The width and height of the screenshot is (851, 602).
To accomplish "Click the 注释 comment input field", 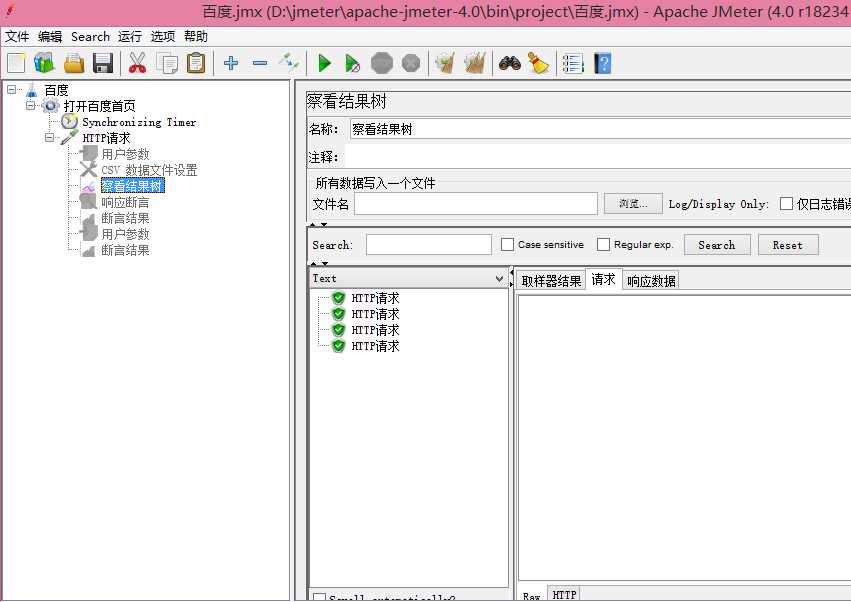I will tap(598, 157).
